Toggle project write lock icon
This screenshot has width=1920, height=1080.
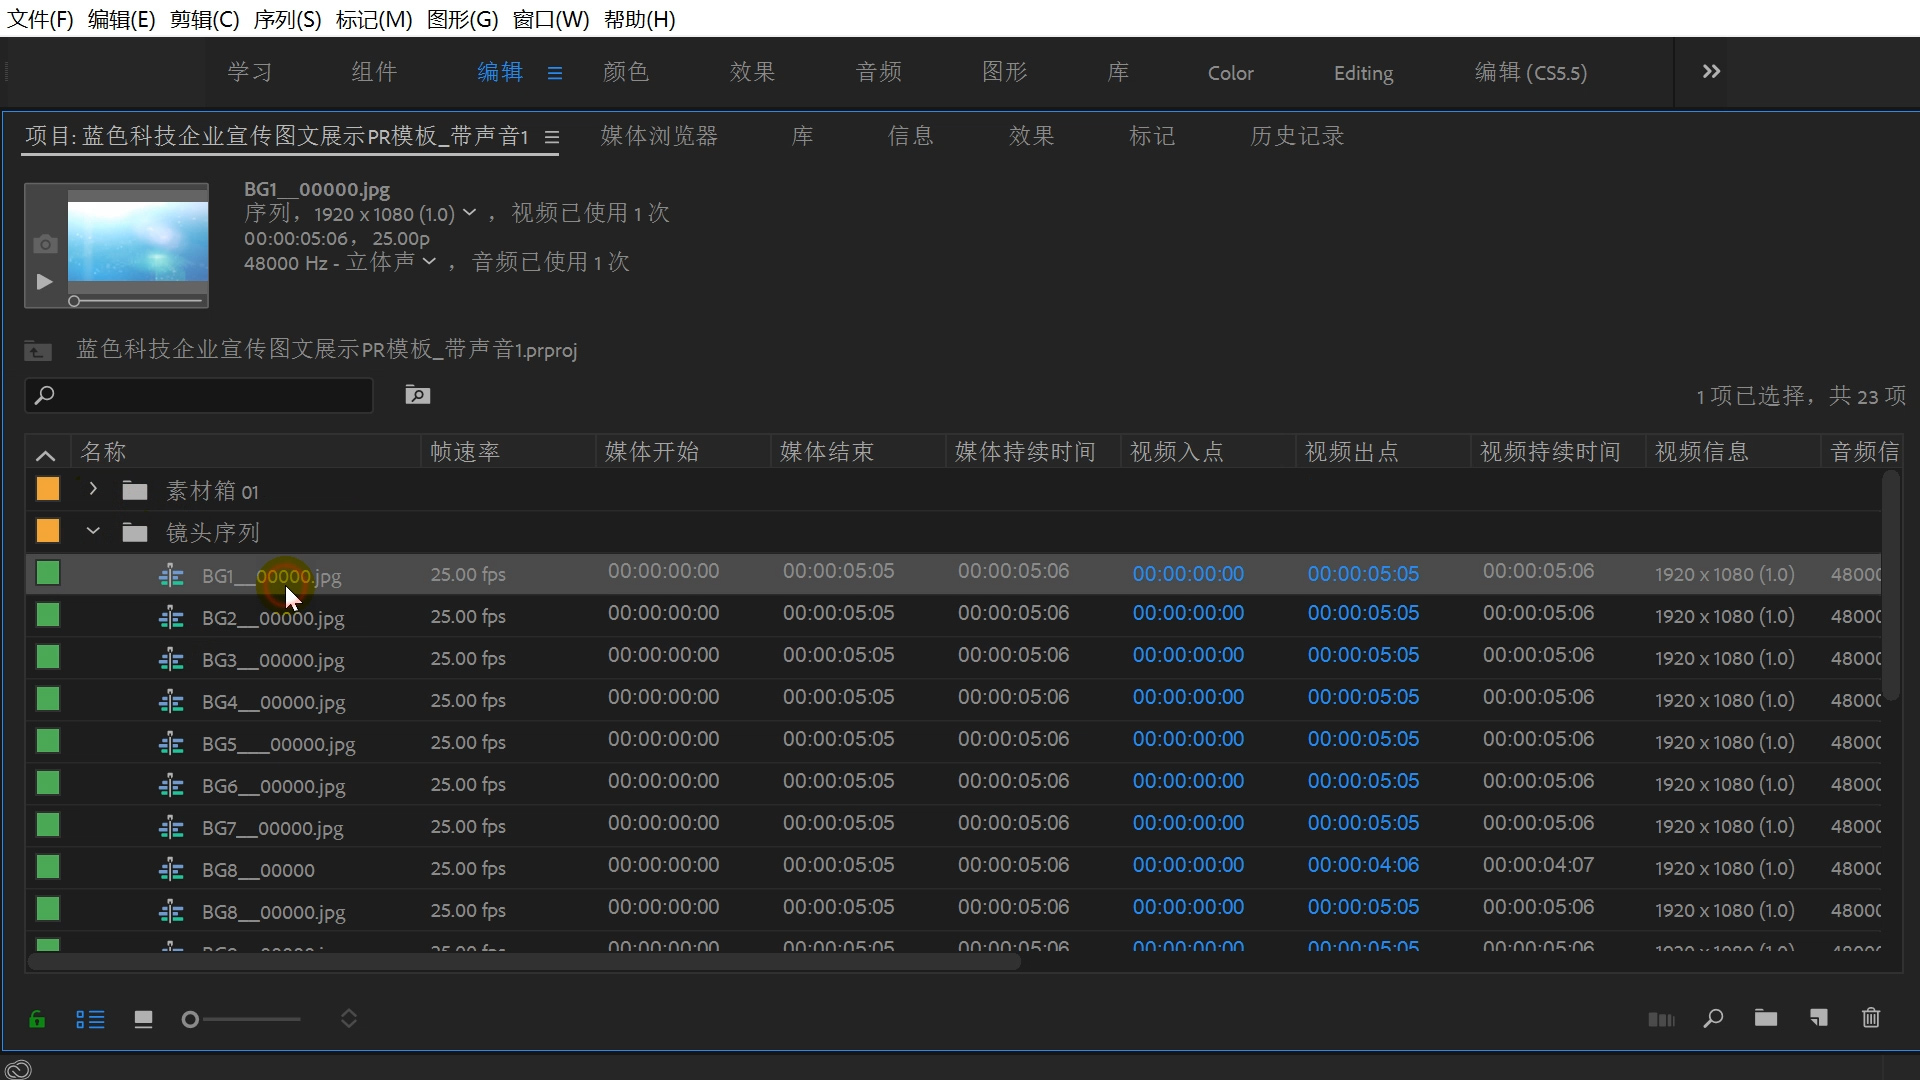37,1019
